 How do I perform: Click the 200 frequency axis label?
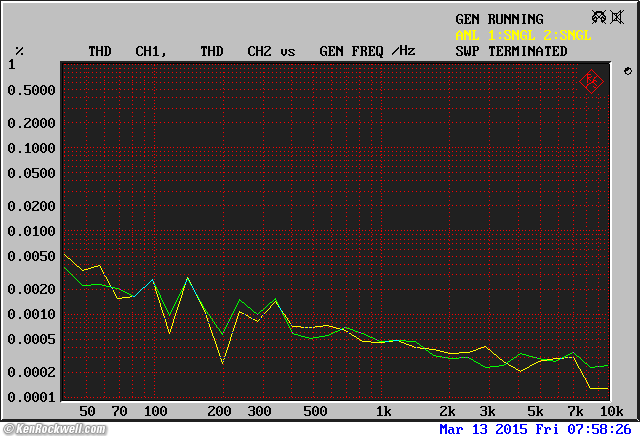pyautogui.click(x=219, y=411)
